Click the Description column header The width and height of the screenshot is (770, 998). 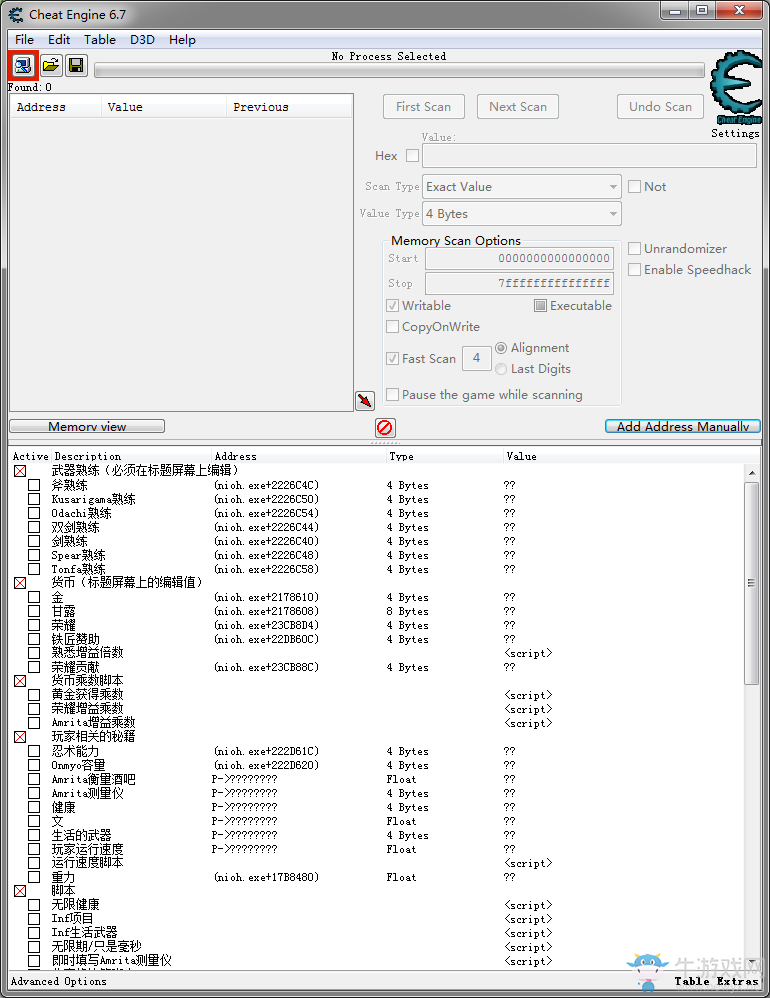[x=88, y=456]
